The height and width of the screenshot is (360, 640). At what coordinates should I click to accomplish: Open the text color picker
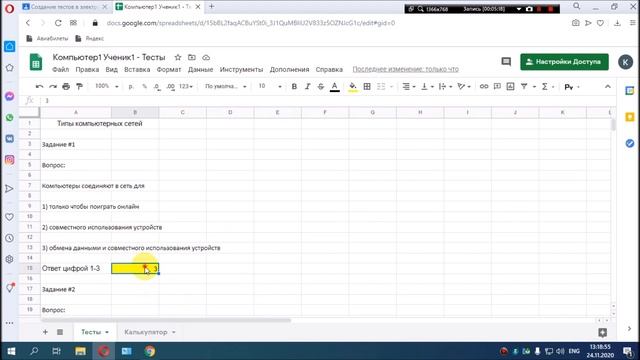tap(335, 87)
